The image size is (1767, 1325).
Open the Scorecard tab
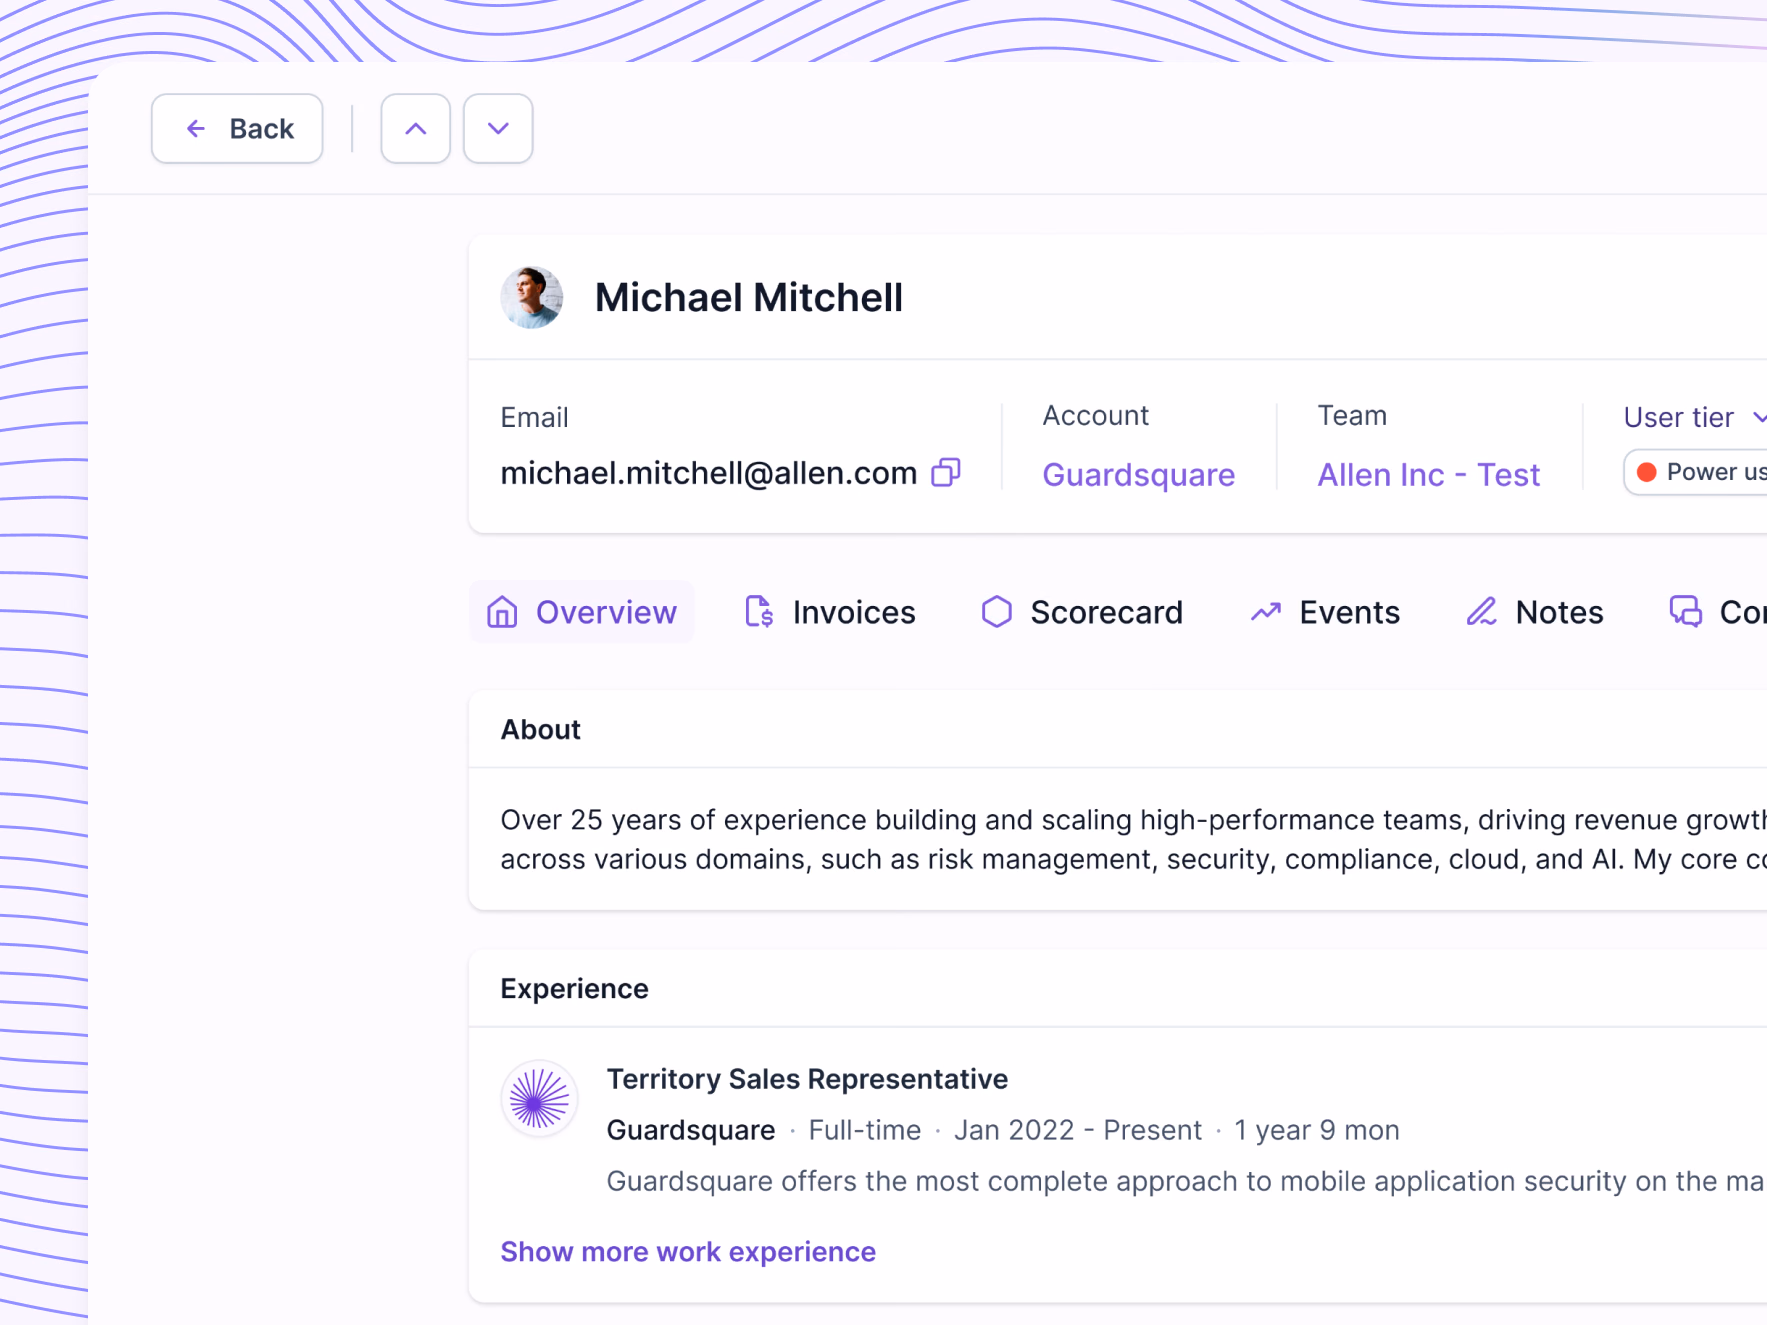[1082, 612]
